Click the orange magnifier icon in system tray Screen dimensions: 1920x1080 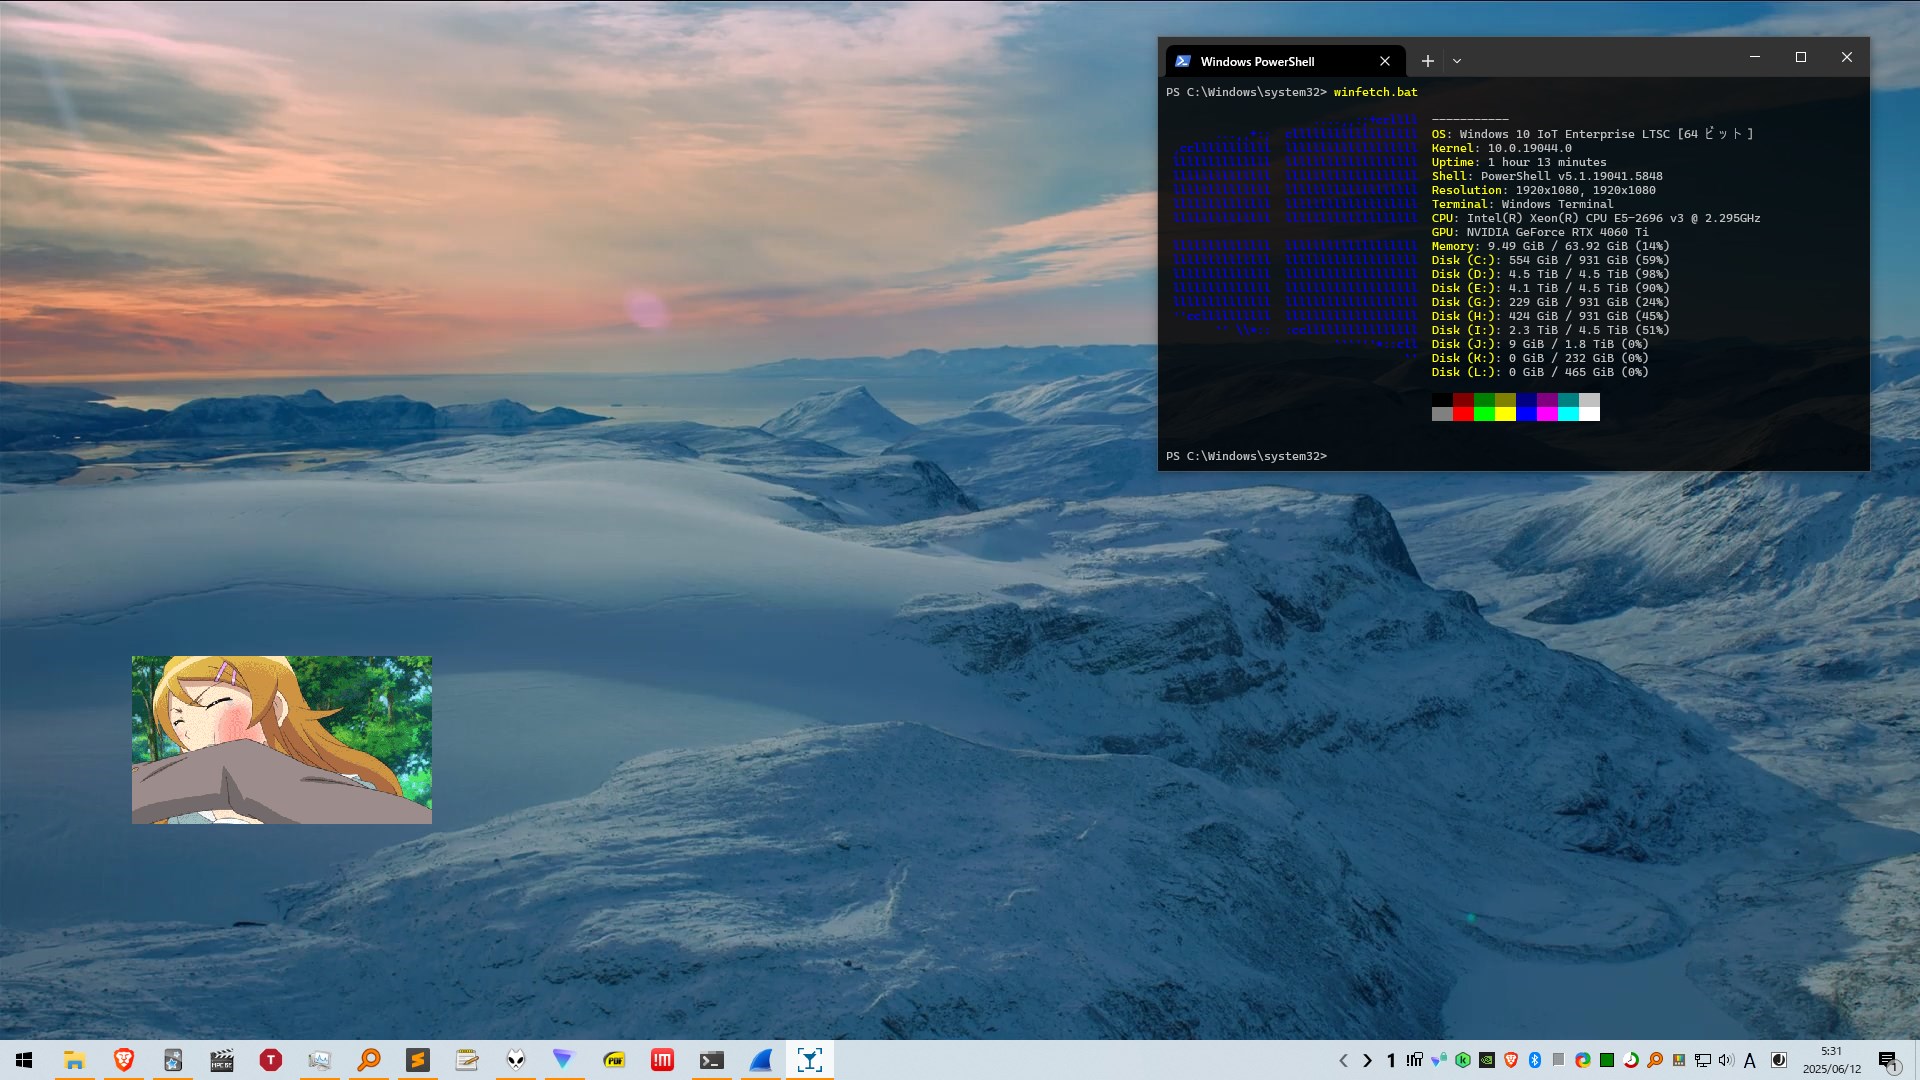pyautogui.click(x=1655, y=1060)
